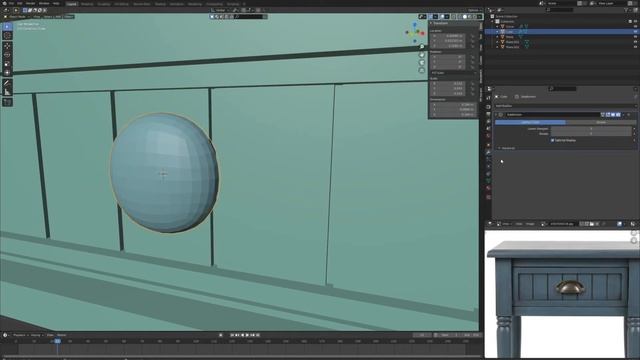Open the viewport shading options dropdown arrow
This screenshot has width=640, height=360.
[480, 16]
